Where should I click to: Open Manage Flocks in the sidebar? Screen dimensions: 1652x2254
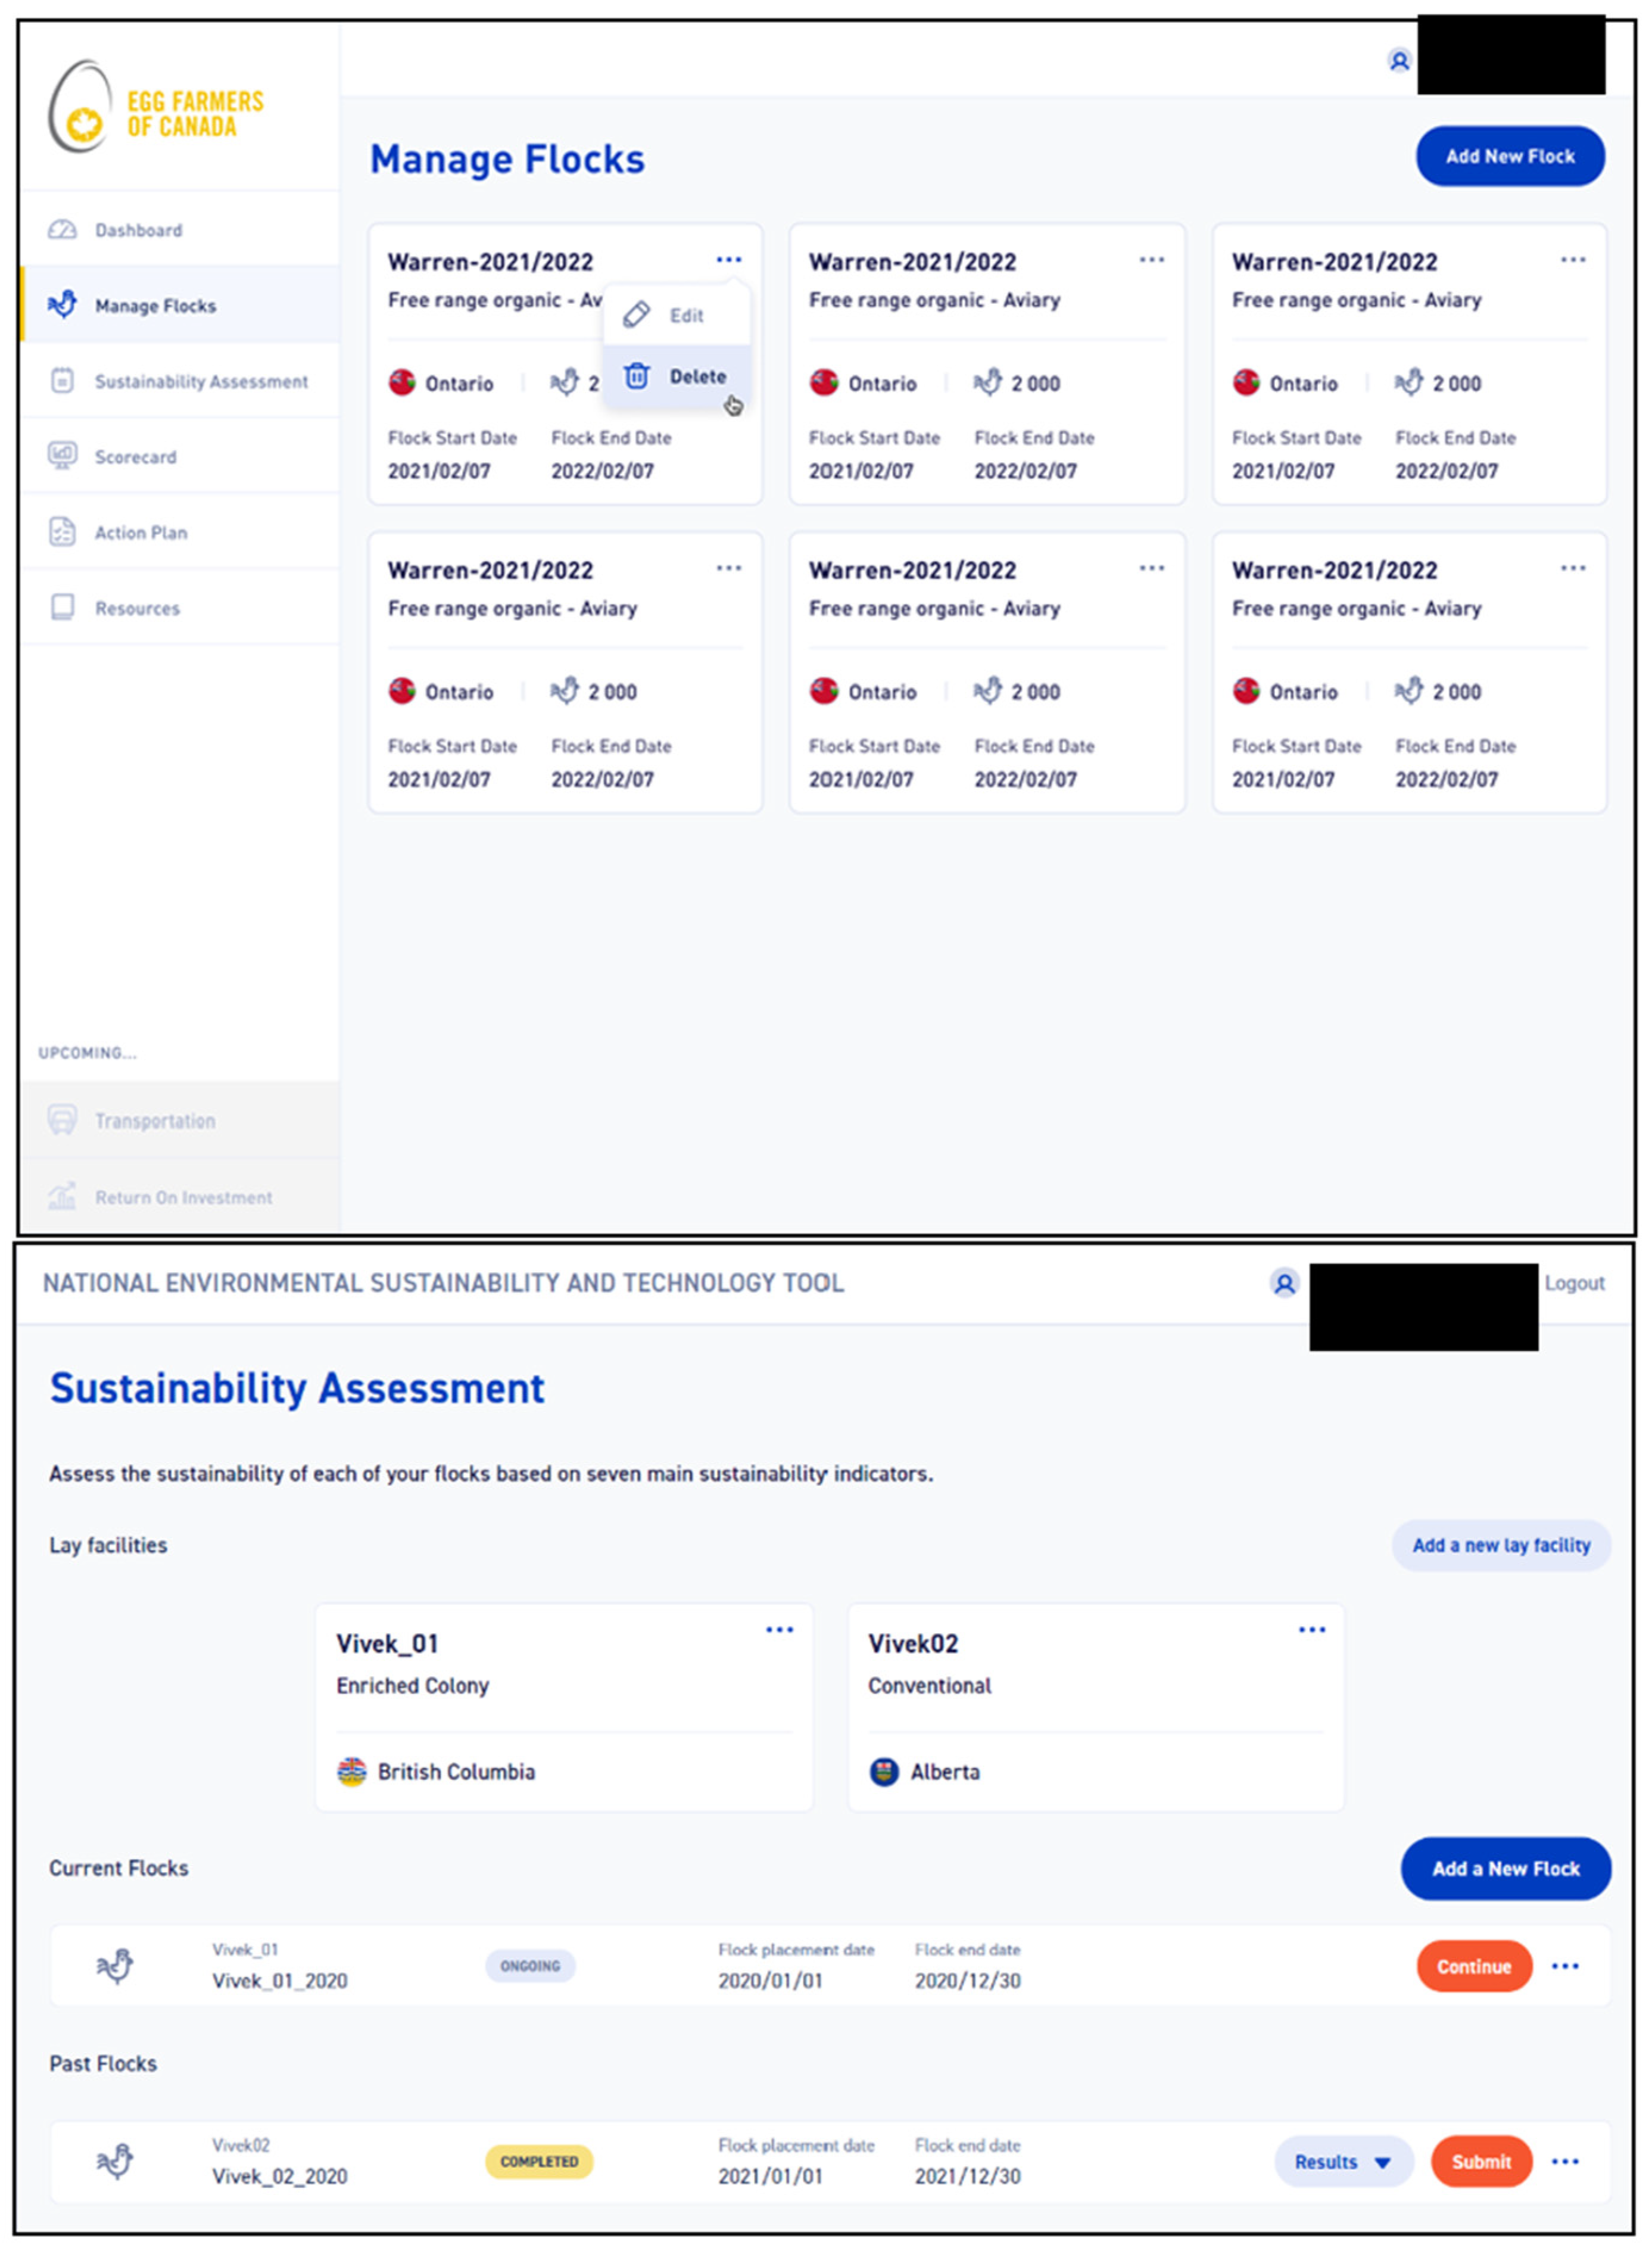click(x=155, y=306)
